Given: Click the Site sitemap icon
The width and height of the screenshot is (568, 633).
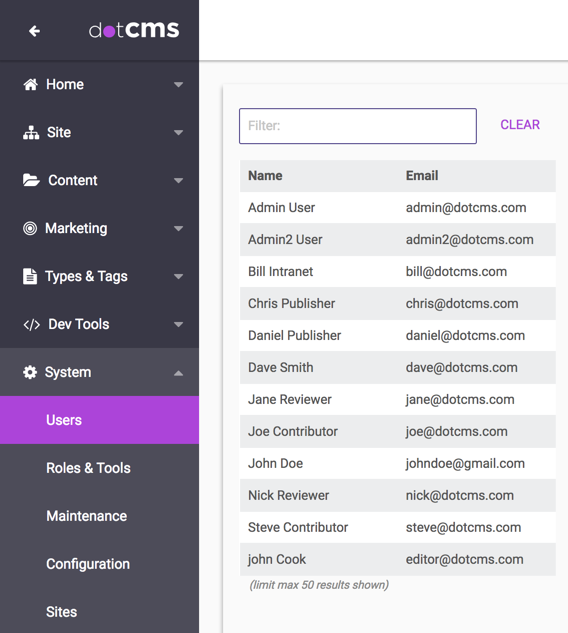Looking at the screenshot, I should click(x=31, y=132).
